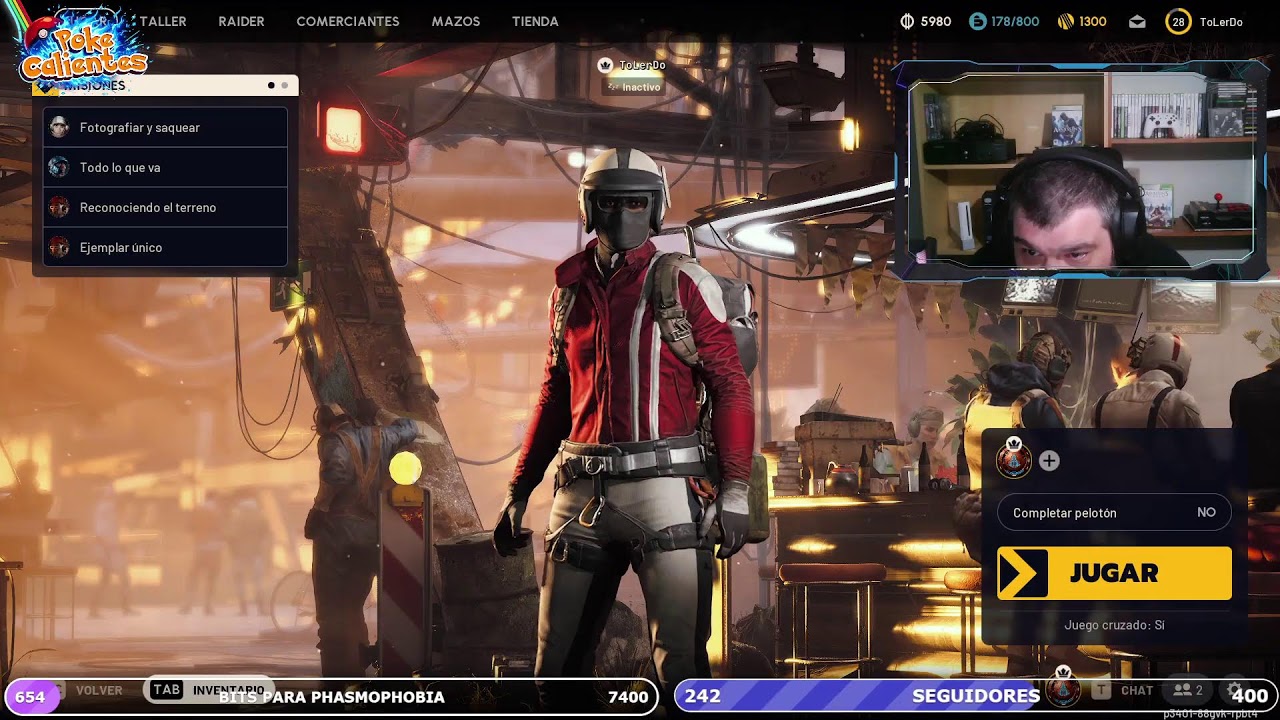Click the party members count icon
The height and width of the screenshot is (720, 1280).
[1188, 690]
